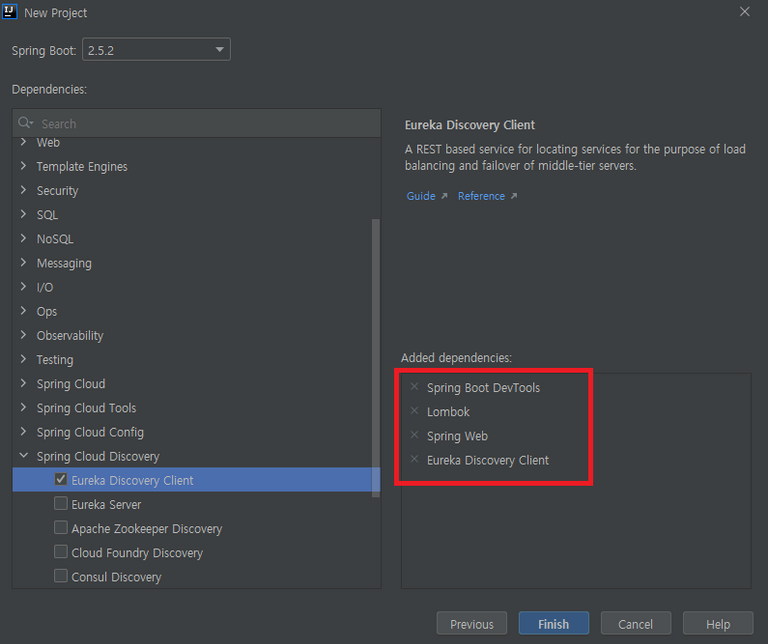Remove Eureka Discovery Client added dependency
Viewport: 768px width, 644px height.
[414, 459]
